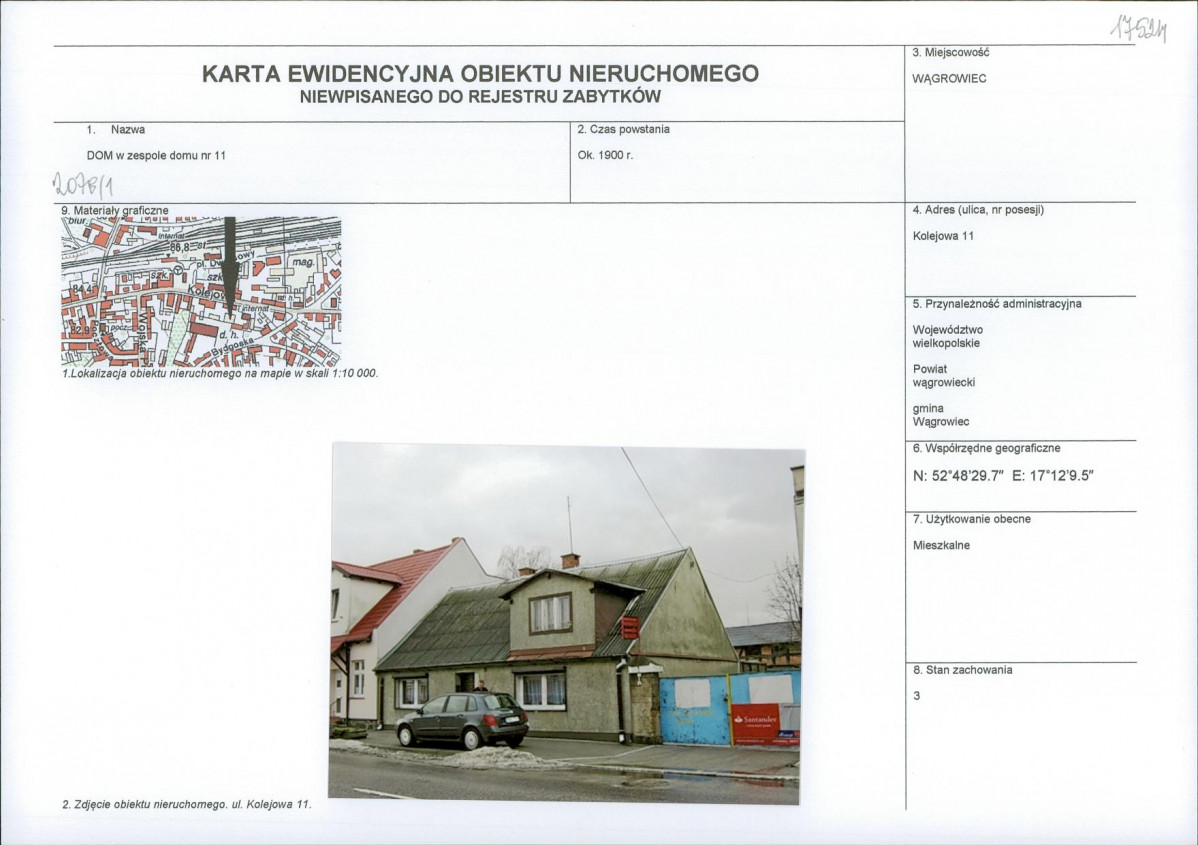Click the handwritten number "2078/1"

click(x=83, y=184)
